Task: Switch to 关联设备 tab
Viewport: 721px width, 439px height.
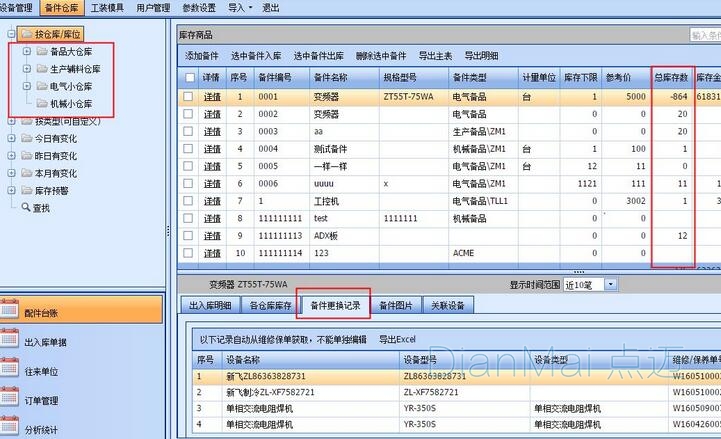Action: tap(448, 306)
